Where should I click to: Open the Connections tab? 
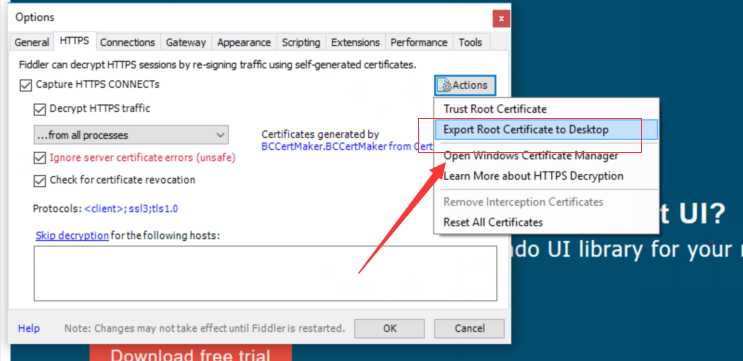coord(127,42)
